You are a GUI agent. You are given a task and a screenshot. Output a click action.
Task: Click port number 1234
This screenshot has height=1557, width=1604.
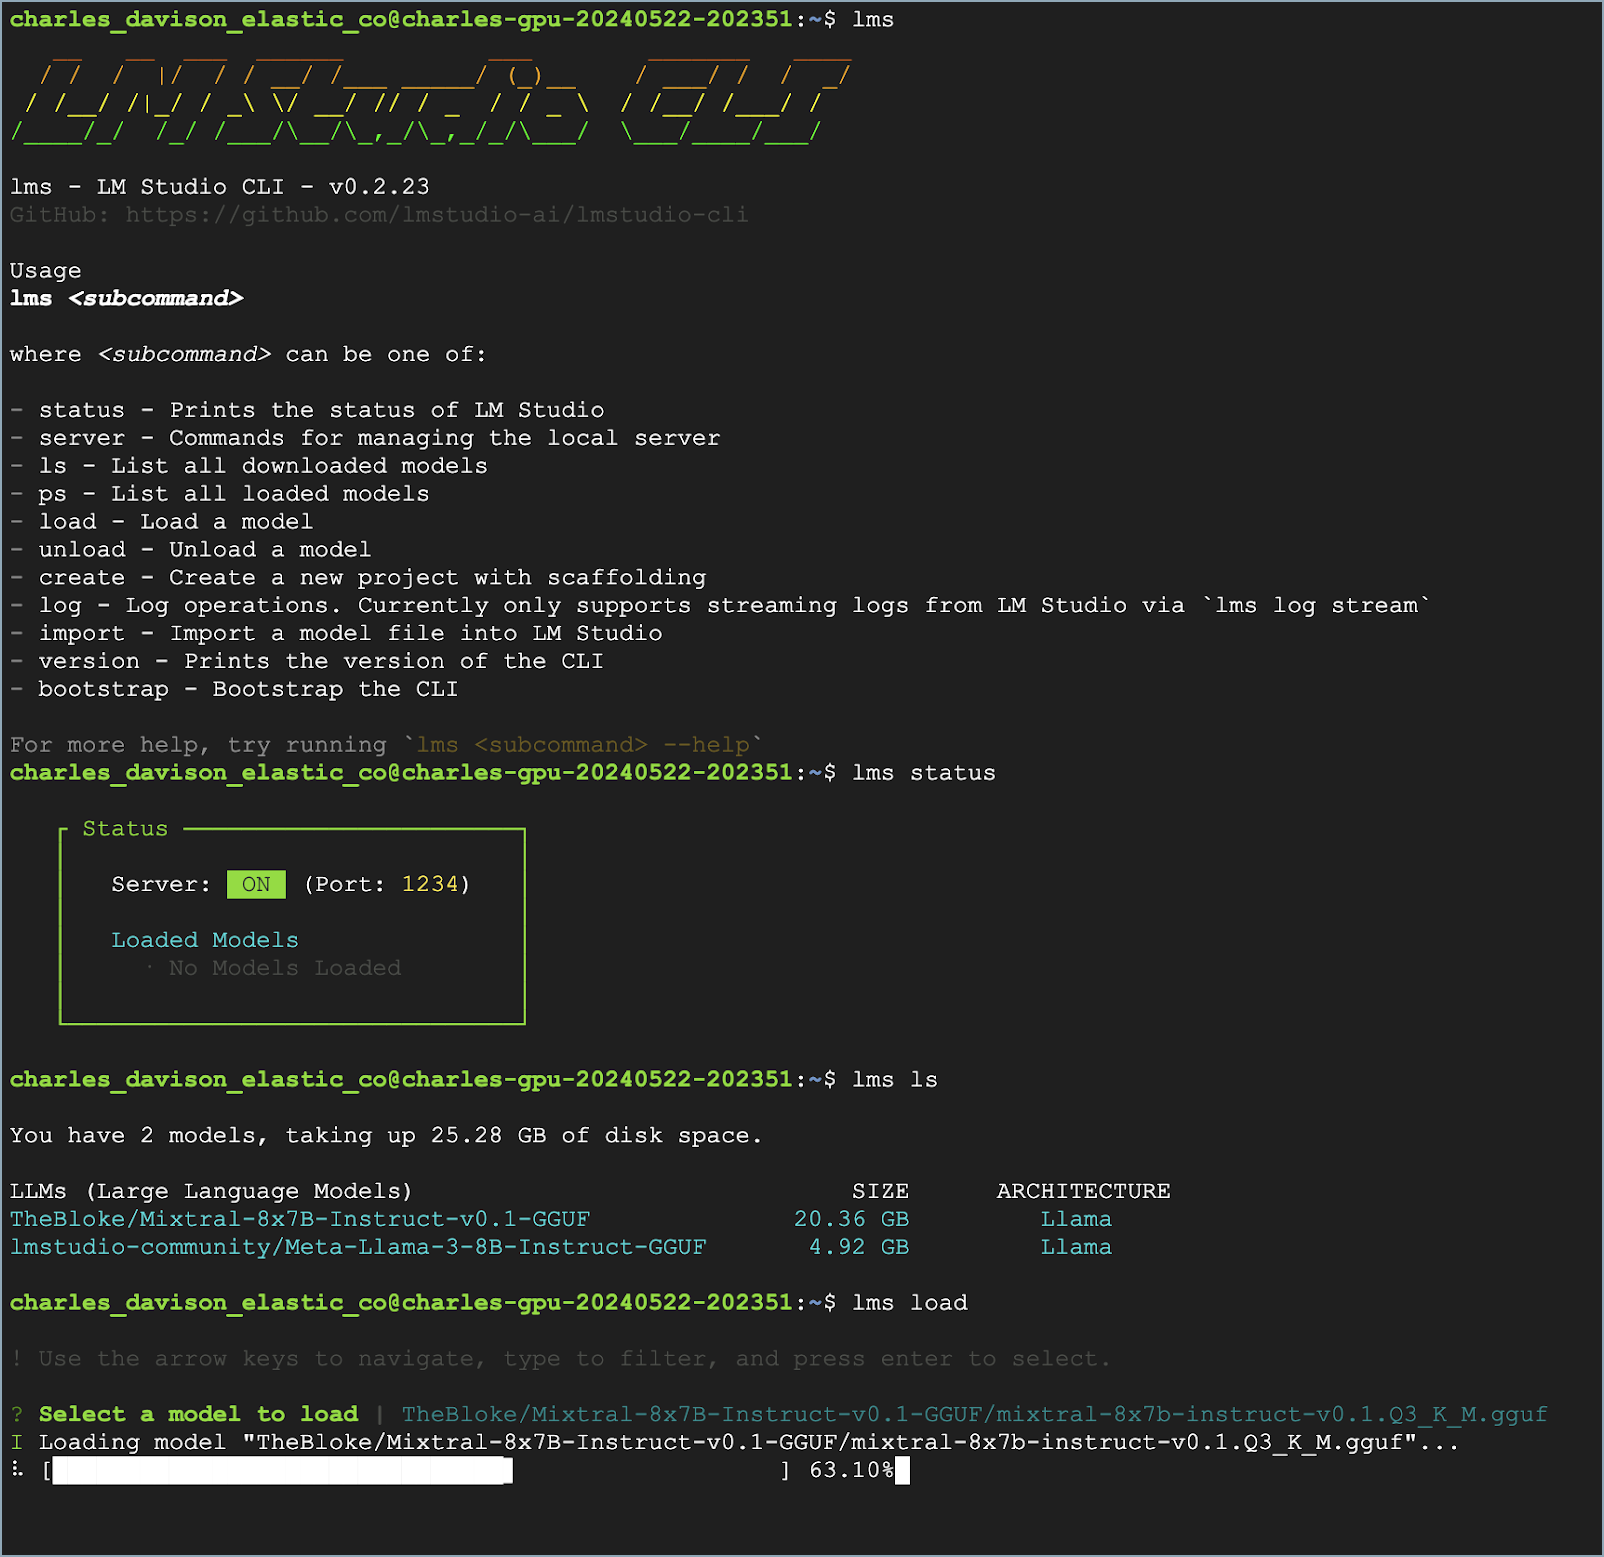tap(432, 884)
